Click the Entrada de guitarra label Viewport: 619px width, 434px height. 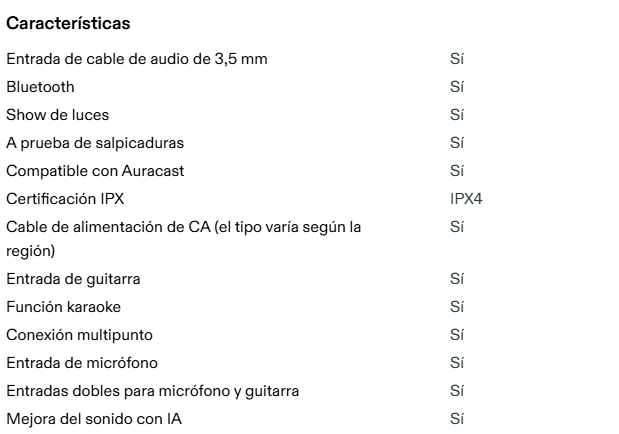point(73,279)
